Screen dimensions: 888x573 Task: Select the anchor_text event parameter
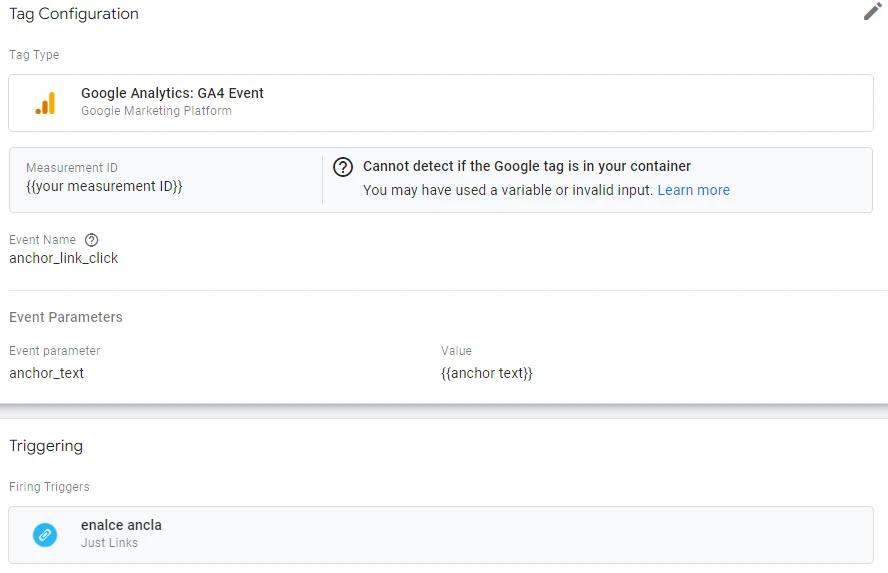coord(47,373)
